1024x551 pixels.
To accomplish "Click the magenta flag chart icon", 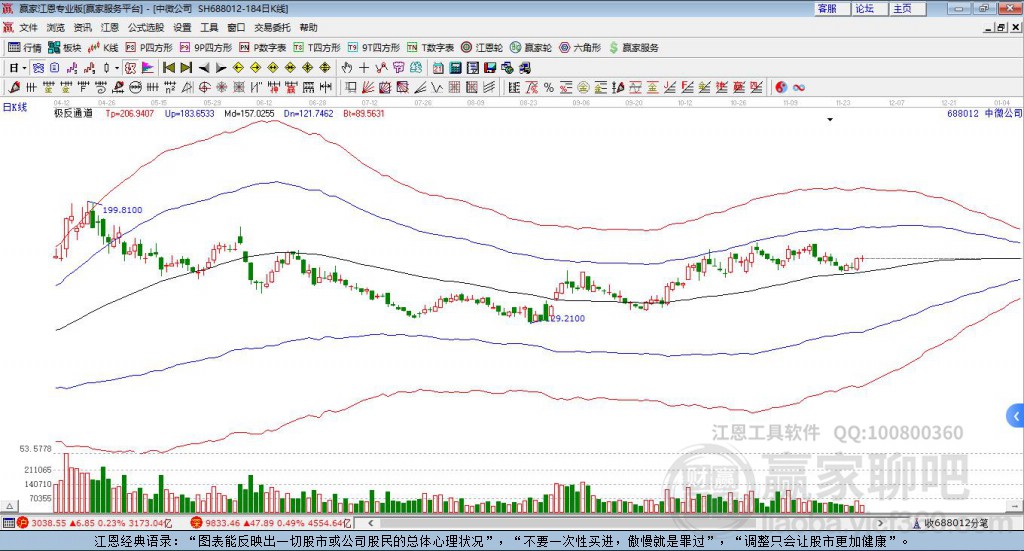I will [x=148, y=68].
